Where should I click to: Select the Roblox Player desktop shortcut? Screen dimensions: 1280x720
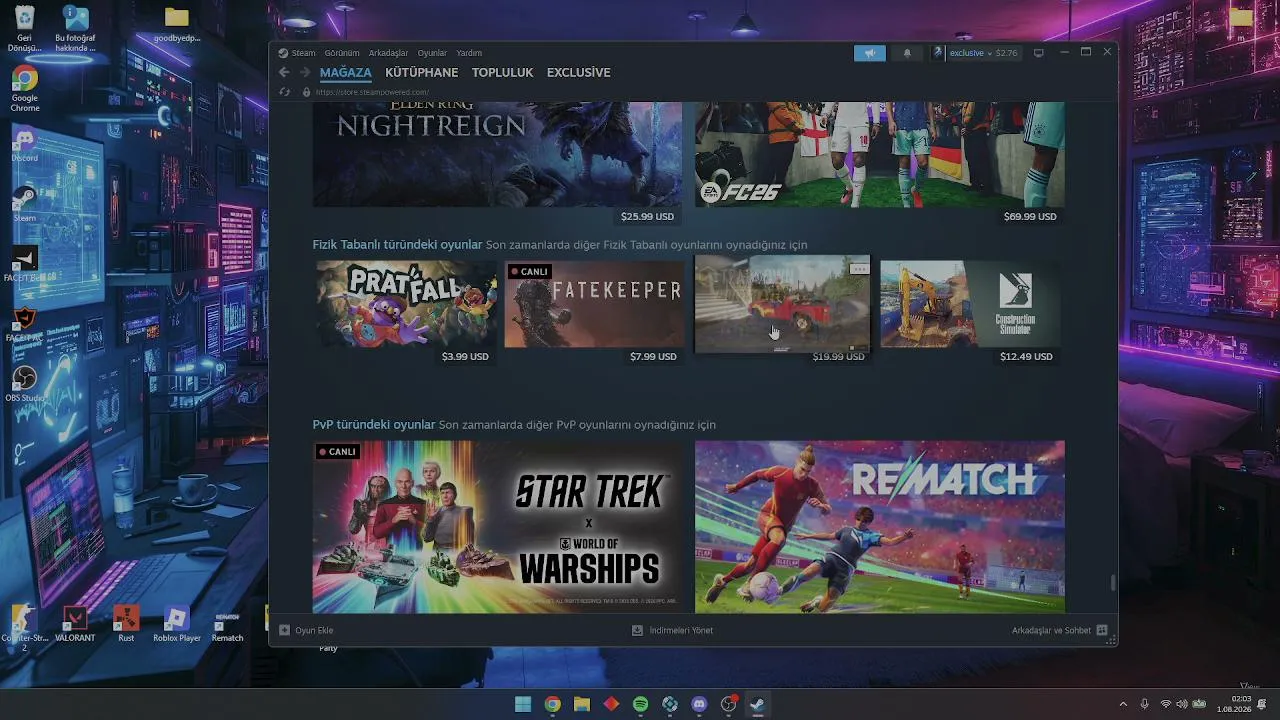(x=177, y=624)
